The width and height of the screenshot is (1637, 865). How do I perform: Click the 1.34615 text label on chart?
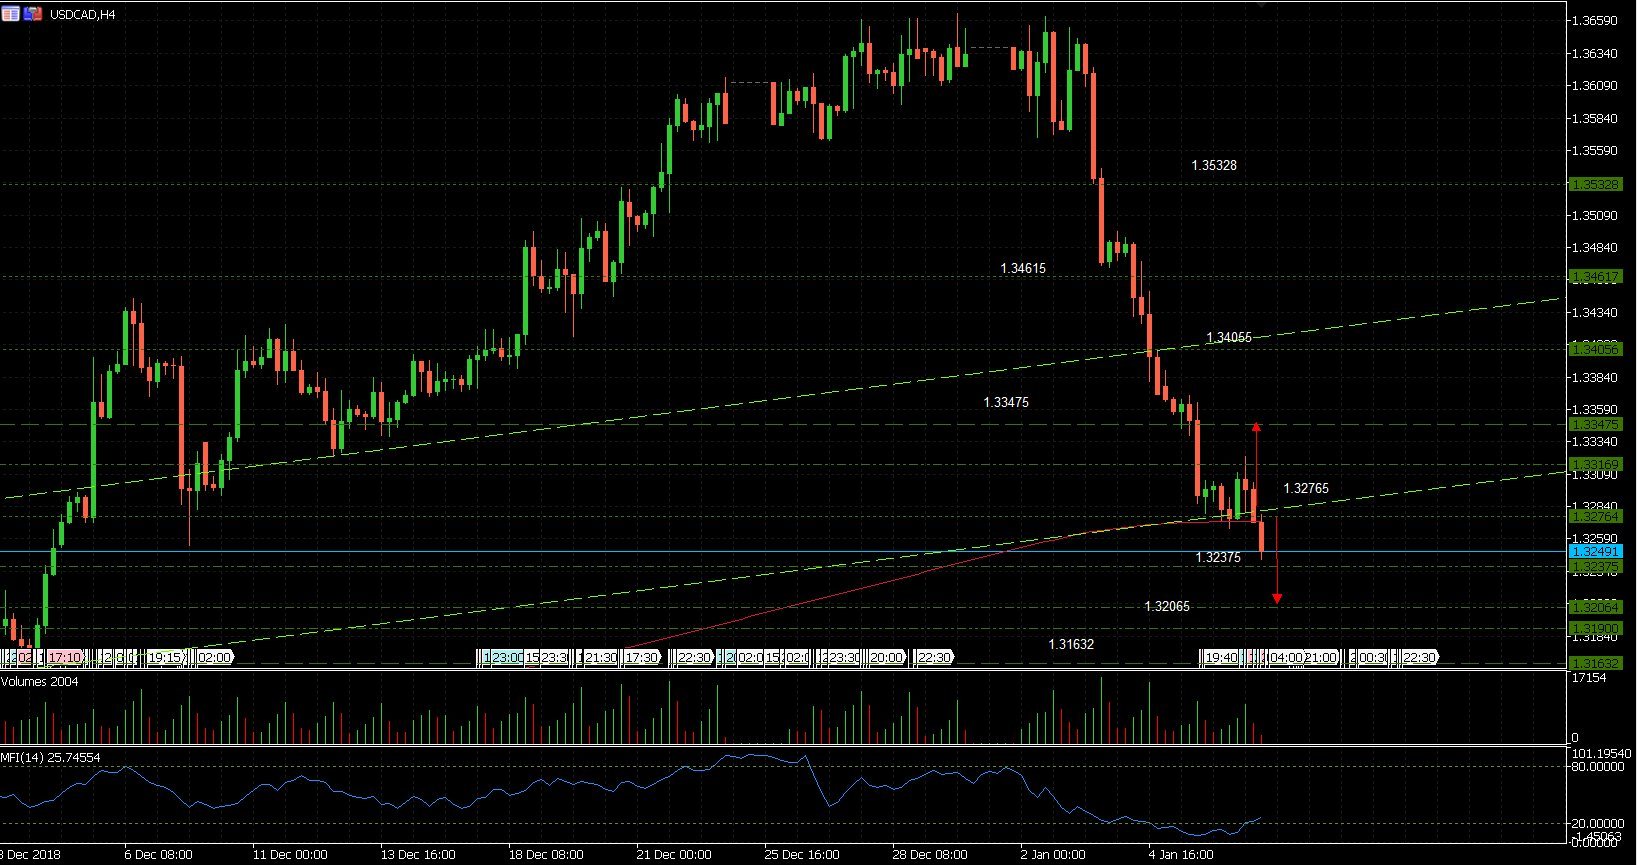(1023, 268)
